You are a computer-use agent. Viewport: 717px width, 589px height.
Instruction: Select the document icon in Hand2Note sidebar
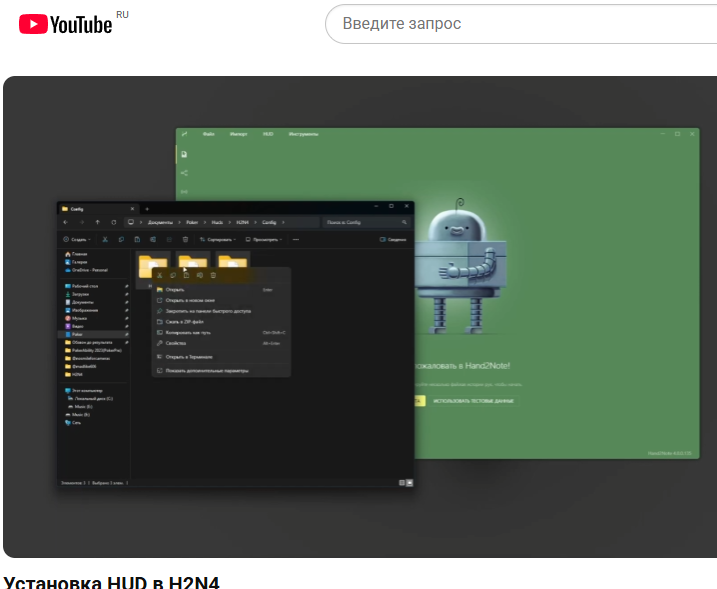click(184, 155)
